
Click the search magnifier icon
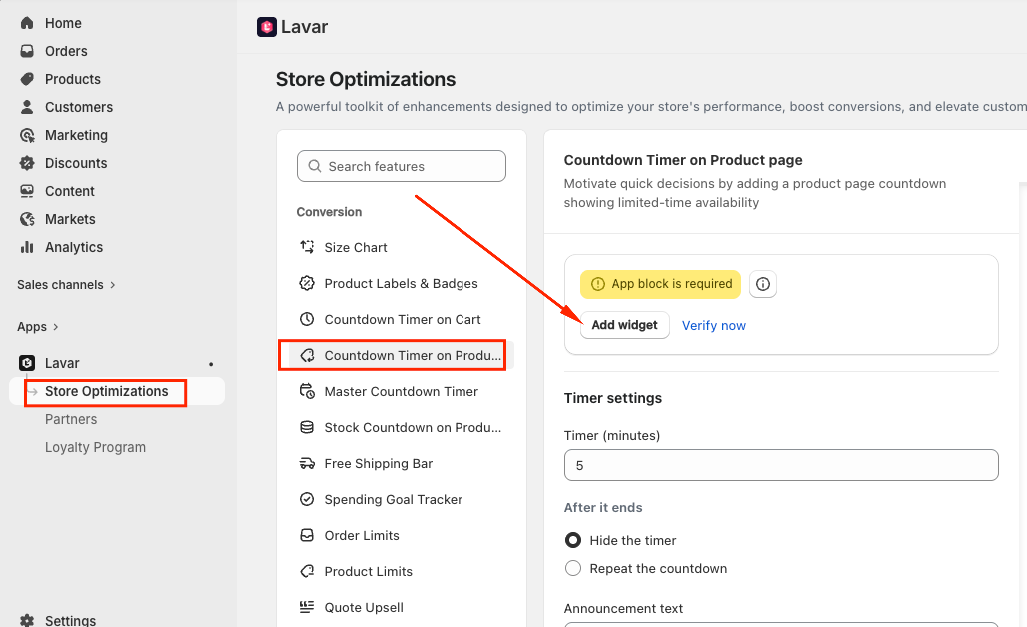314,166
